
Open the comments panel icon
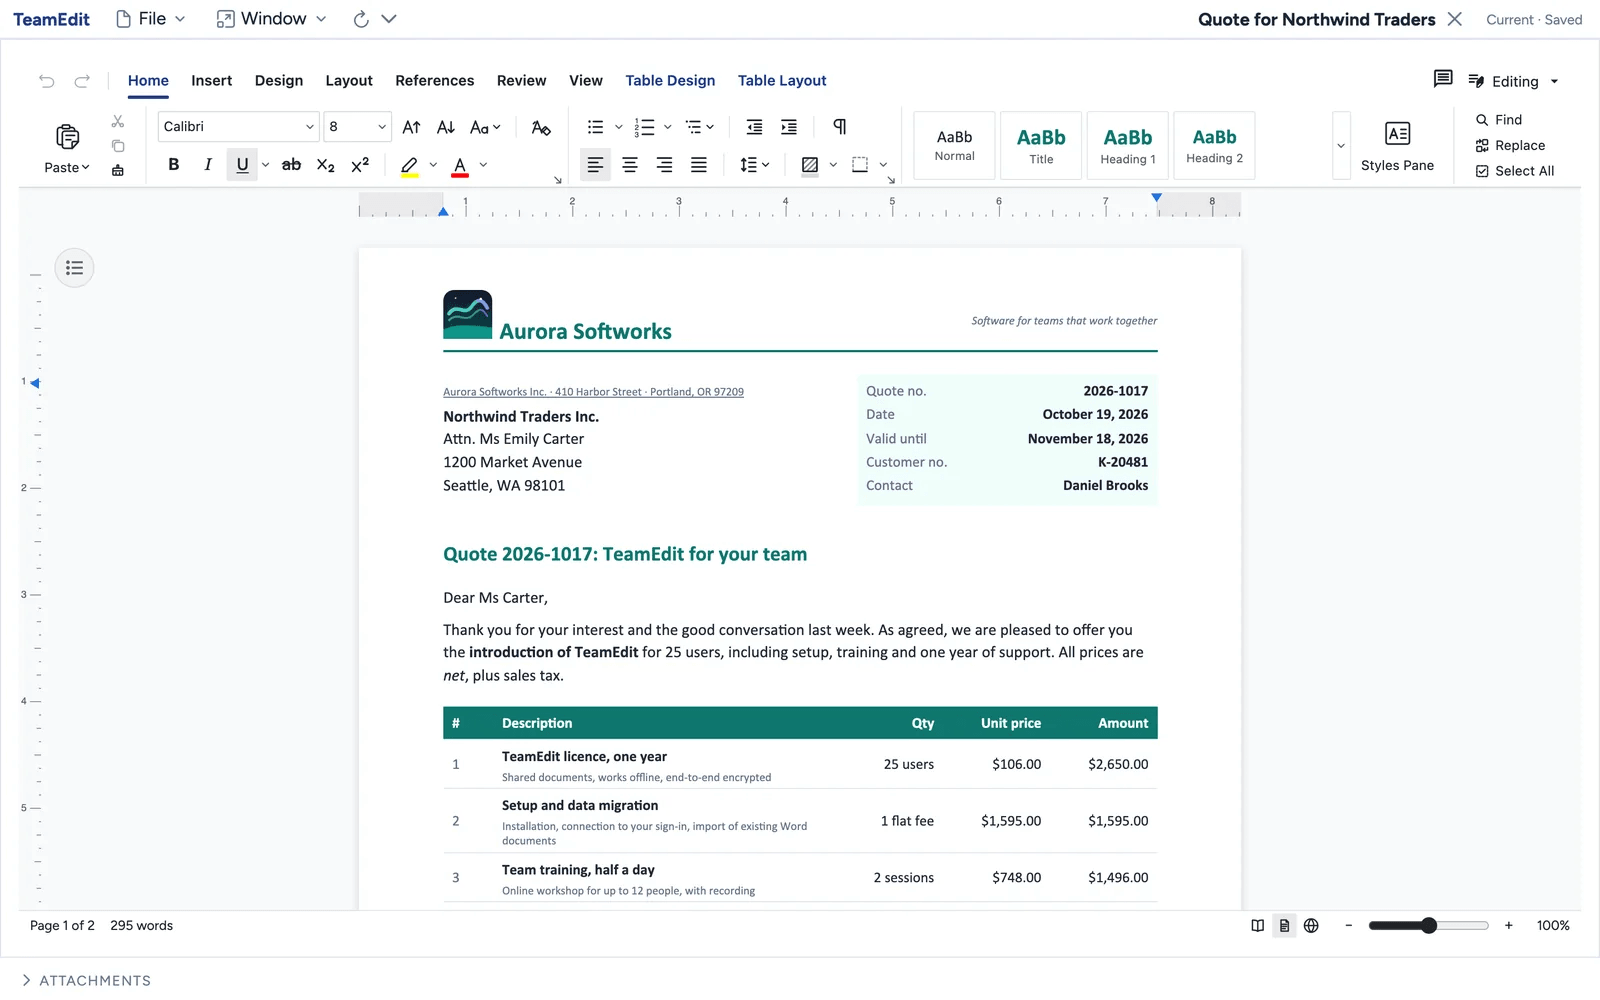tap(1442, 79)
